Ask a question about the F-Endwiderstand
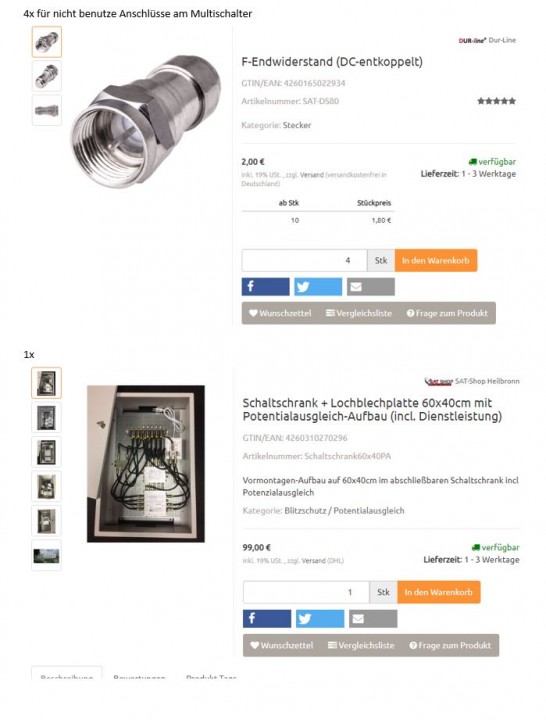 [447, 313]
